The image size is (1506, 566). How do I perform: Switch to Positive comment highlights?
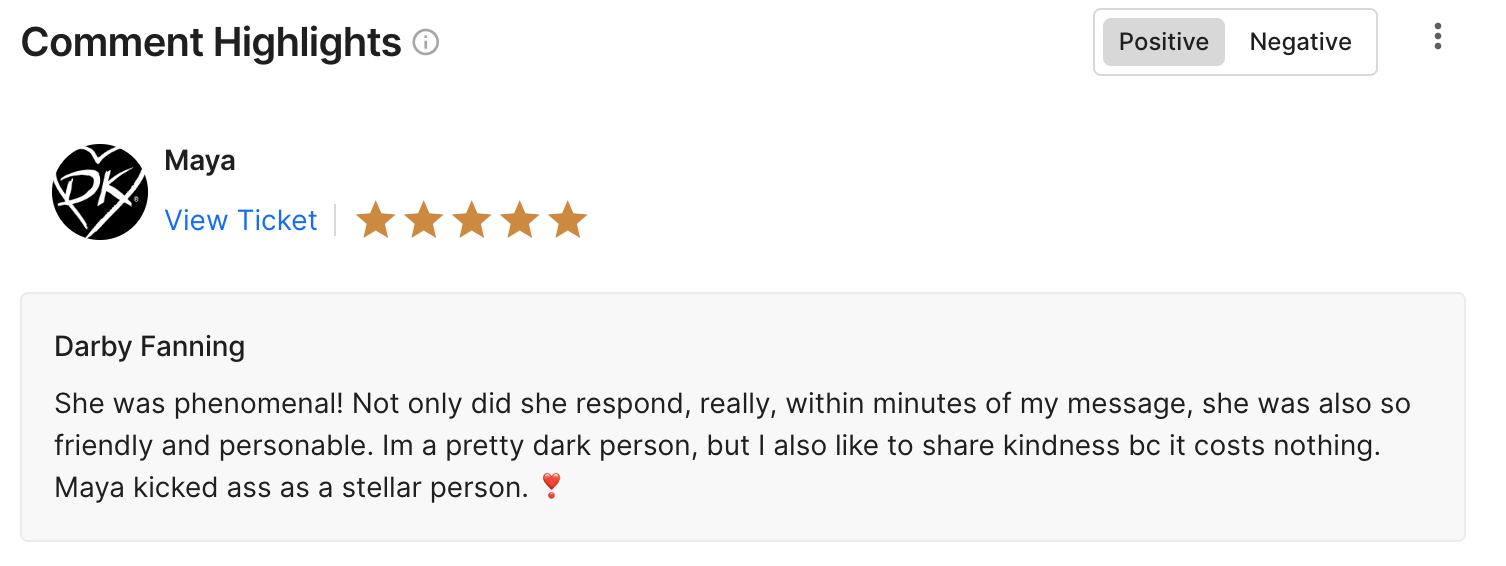1163,42
